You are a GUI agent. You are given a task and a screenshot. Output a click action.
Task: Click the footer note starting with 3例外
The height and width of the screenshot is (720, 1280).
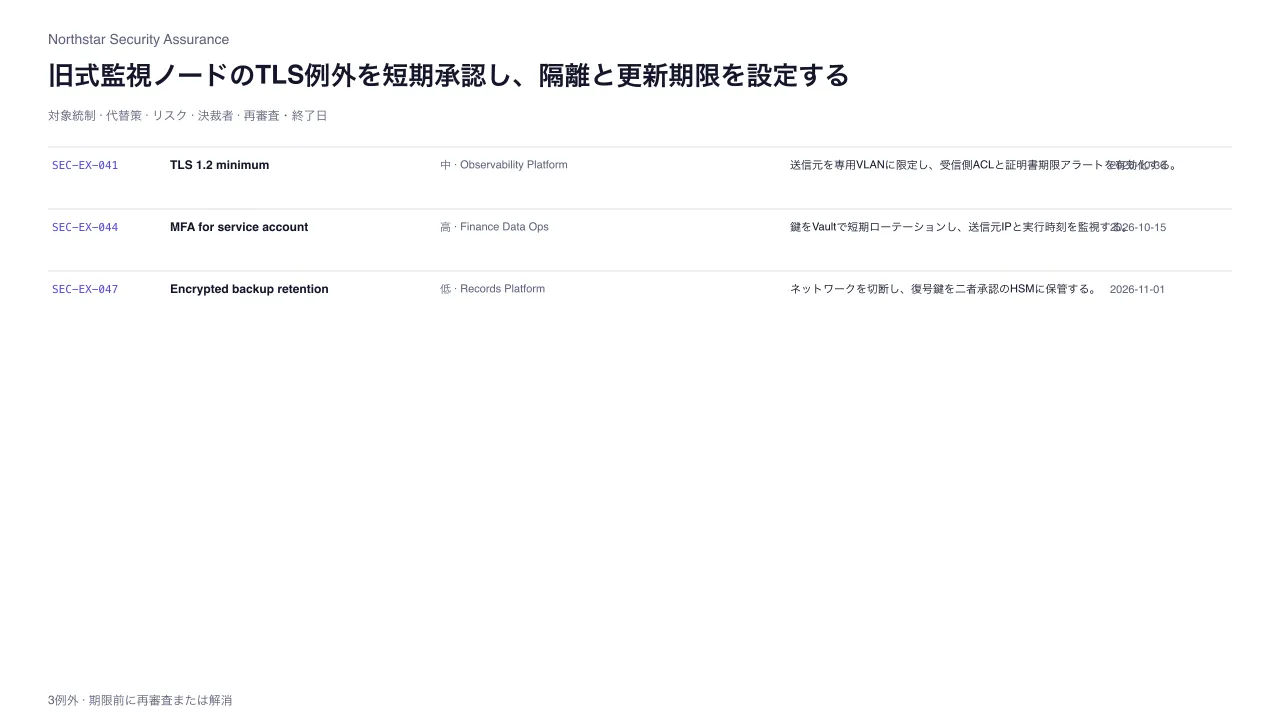tap(140, 701)
